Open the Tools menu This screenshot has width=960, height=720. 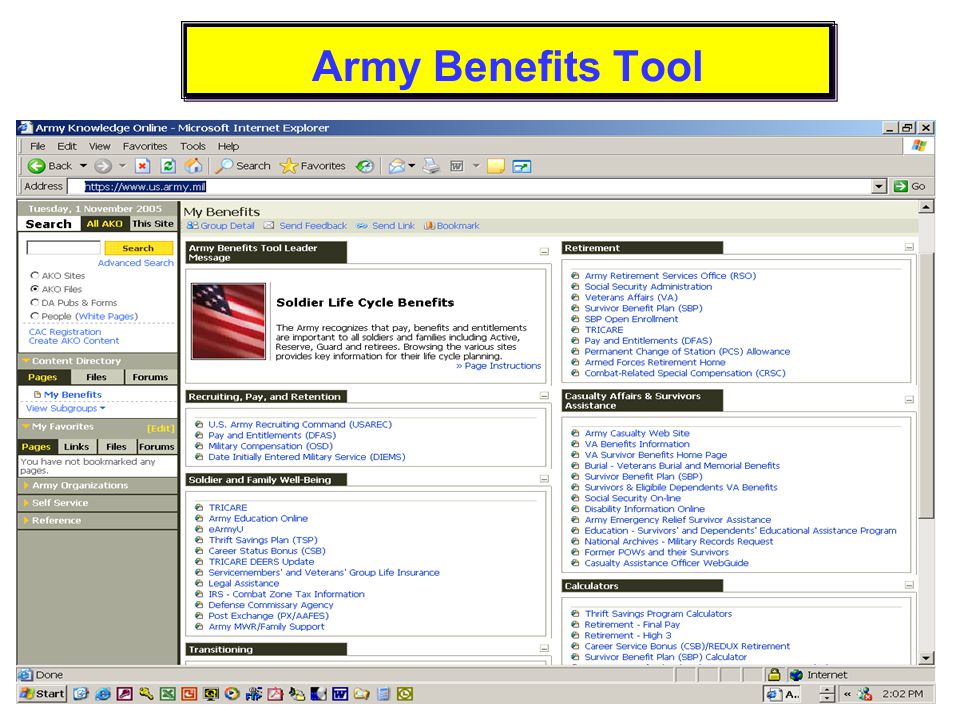[193, 146]
